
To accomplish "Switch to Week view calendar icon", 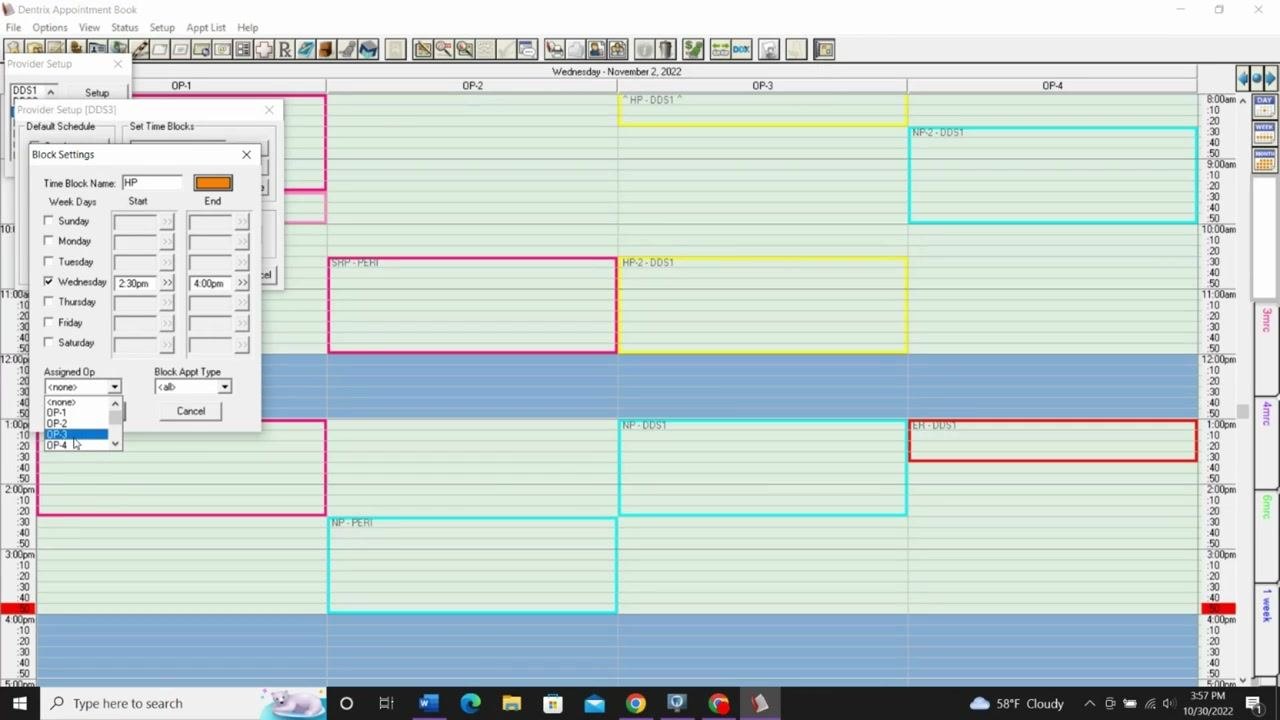I will 1264,132.
